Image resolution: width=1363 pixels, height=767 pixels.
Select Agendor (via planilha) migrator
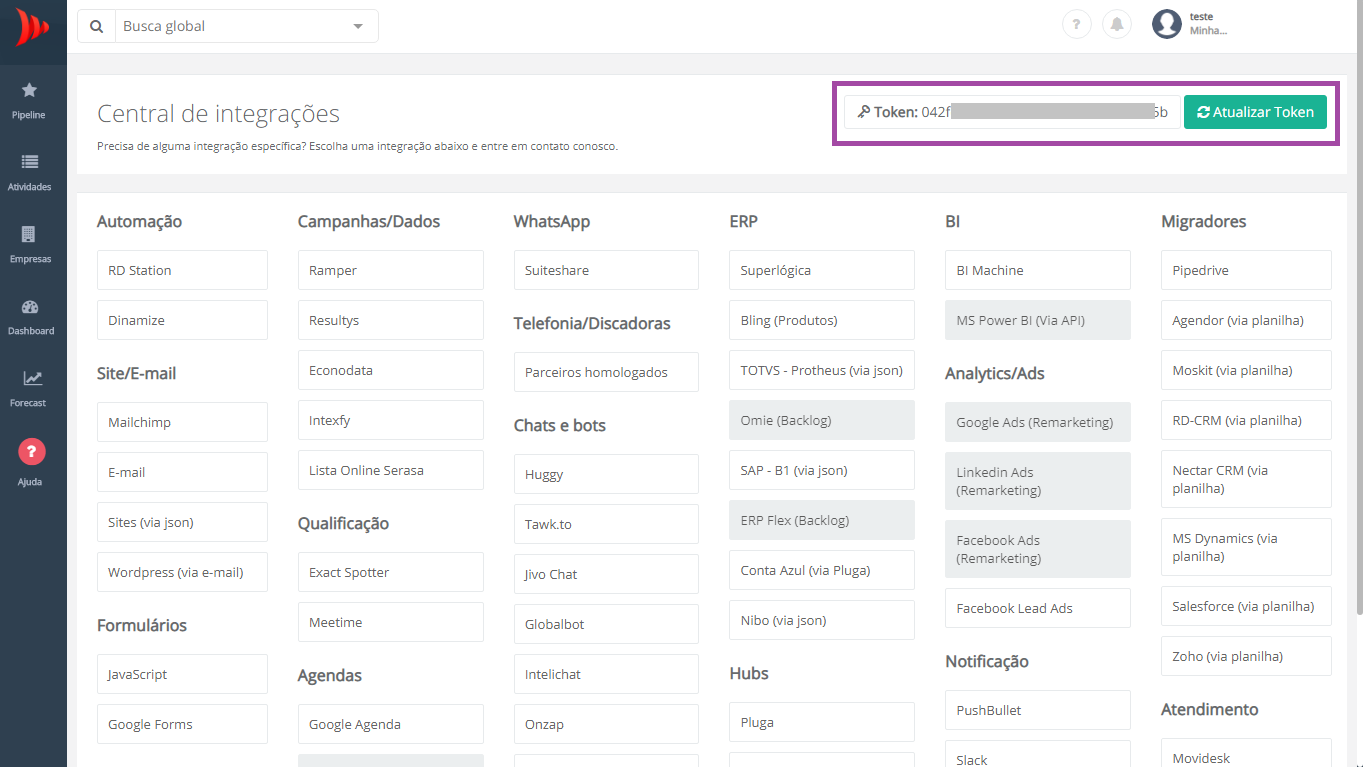1246,320
